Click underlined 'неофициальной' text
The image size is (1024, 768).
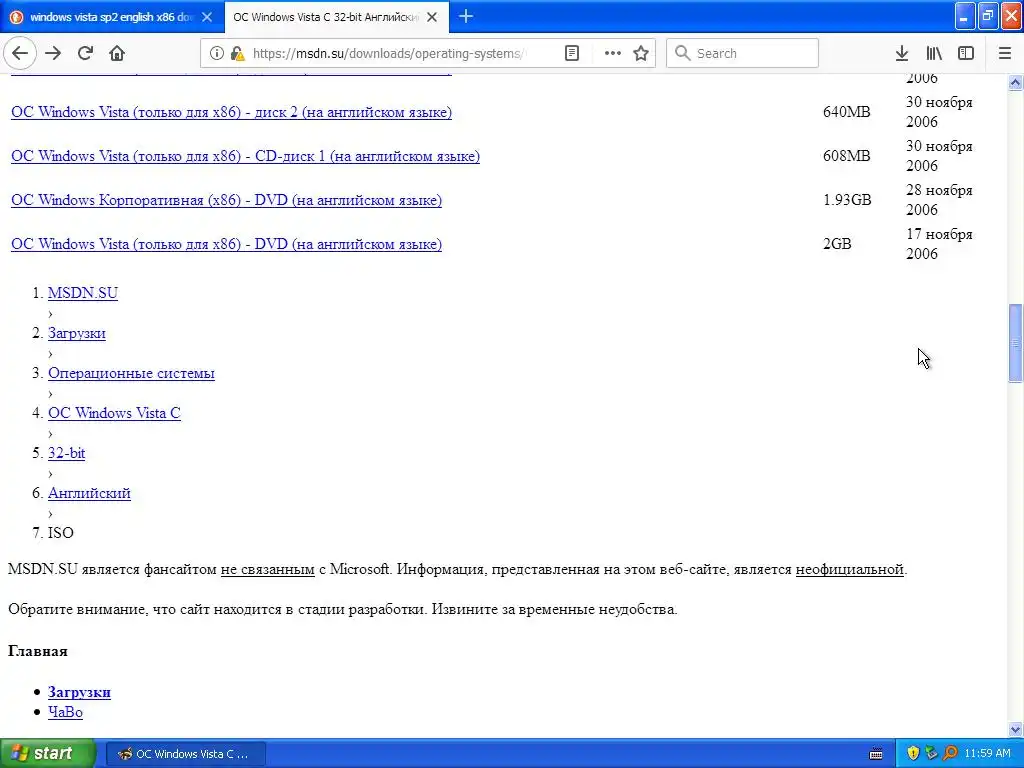(850, 569)
